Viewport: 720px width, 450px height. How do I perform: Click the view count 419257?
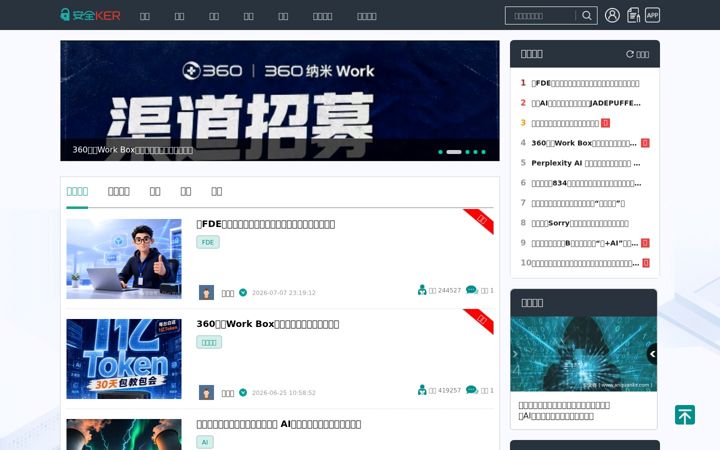449,390
